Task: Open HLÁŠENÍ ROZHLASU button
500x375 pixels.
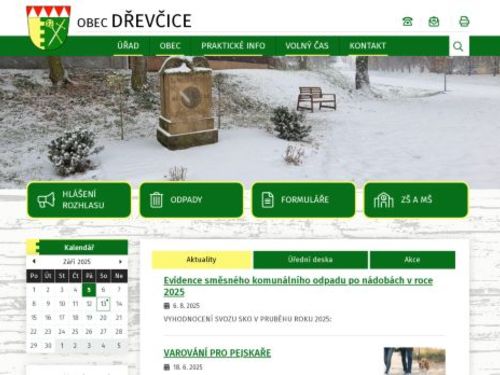Action: pos(79,200)
